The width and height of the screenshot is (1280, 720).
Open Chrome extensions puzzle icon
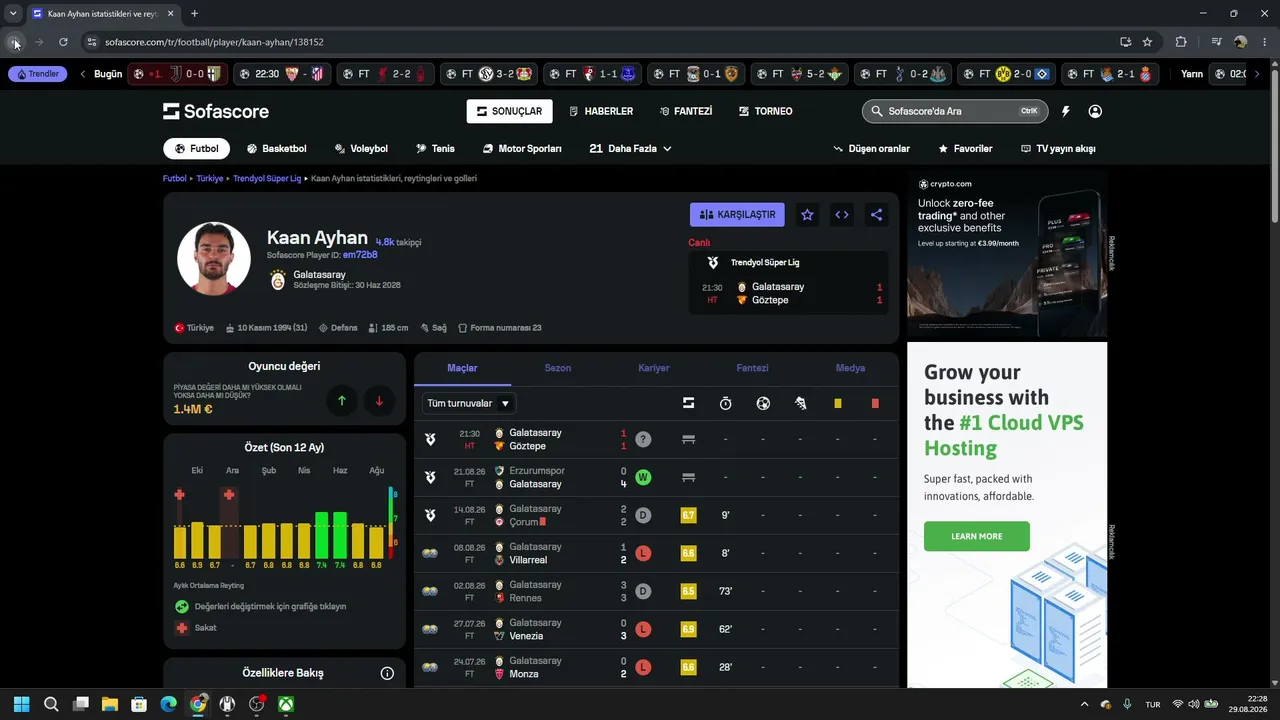click(1181, 42)
